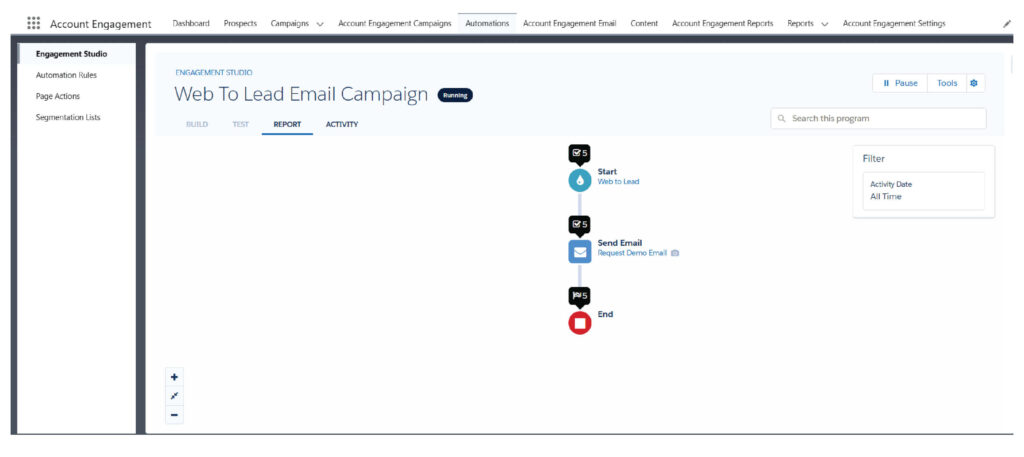This screenshot has height=457, width=1024.
Task: Open the gear settings icon beside Tools
Action: (974, 84)
